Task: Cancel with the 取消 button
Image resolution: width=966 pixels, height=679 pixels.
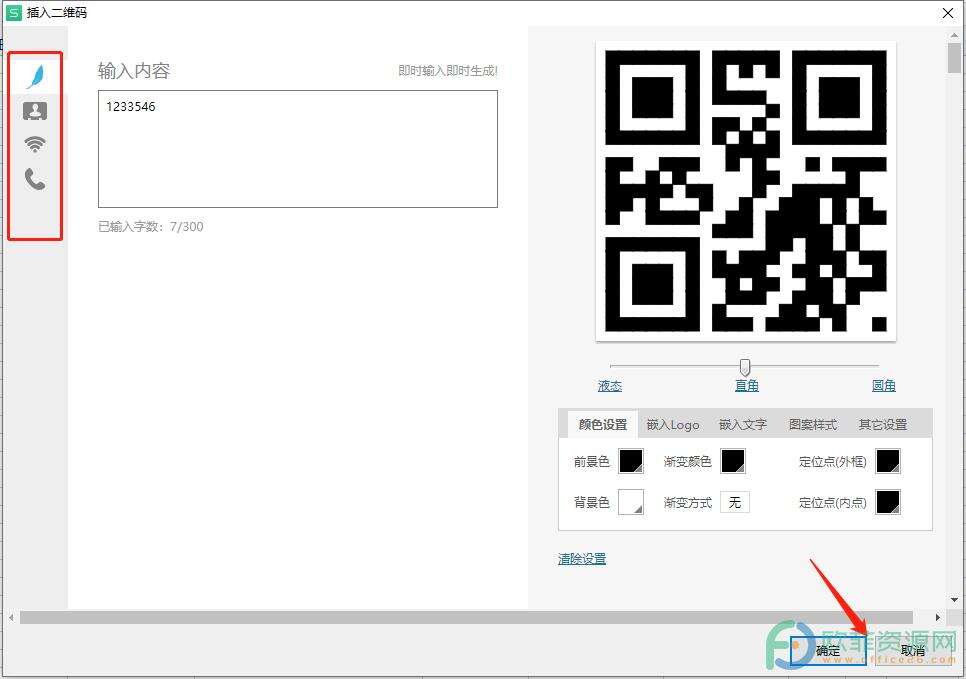Action: pyautogui.click(x=913, y=651)
